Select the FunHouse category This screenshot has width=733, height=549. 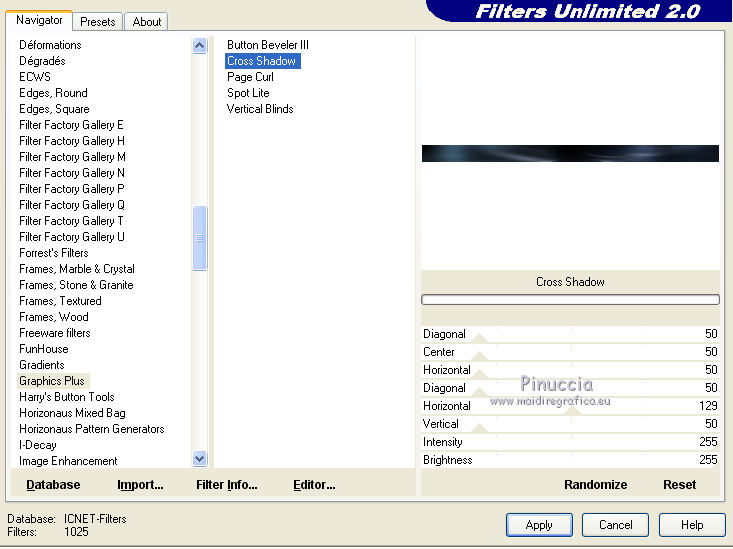(44, 349)
